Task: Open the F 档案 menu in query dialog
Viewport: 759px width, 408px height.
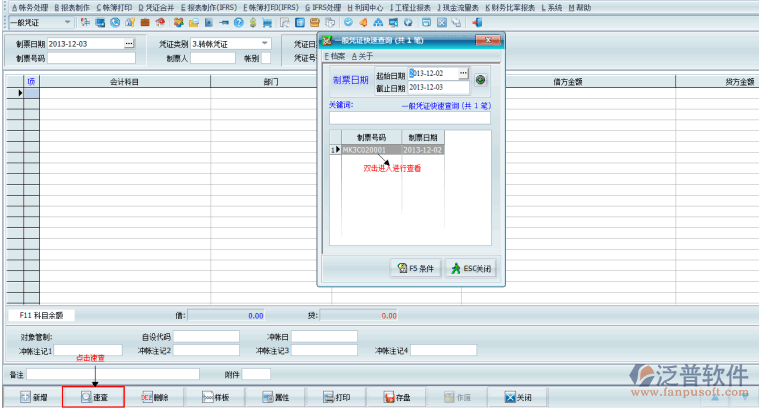Action: (x=334, y=56)
